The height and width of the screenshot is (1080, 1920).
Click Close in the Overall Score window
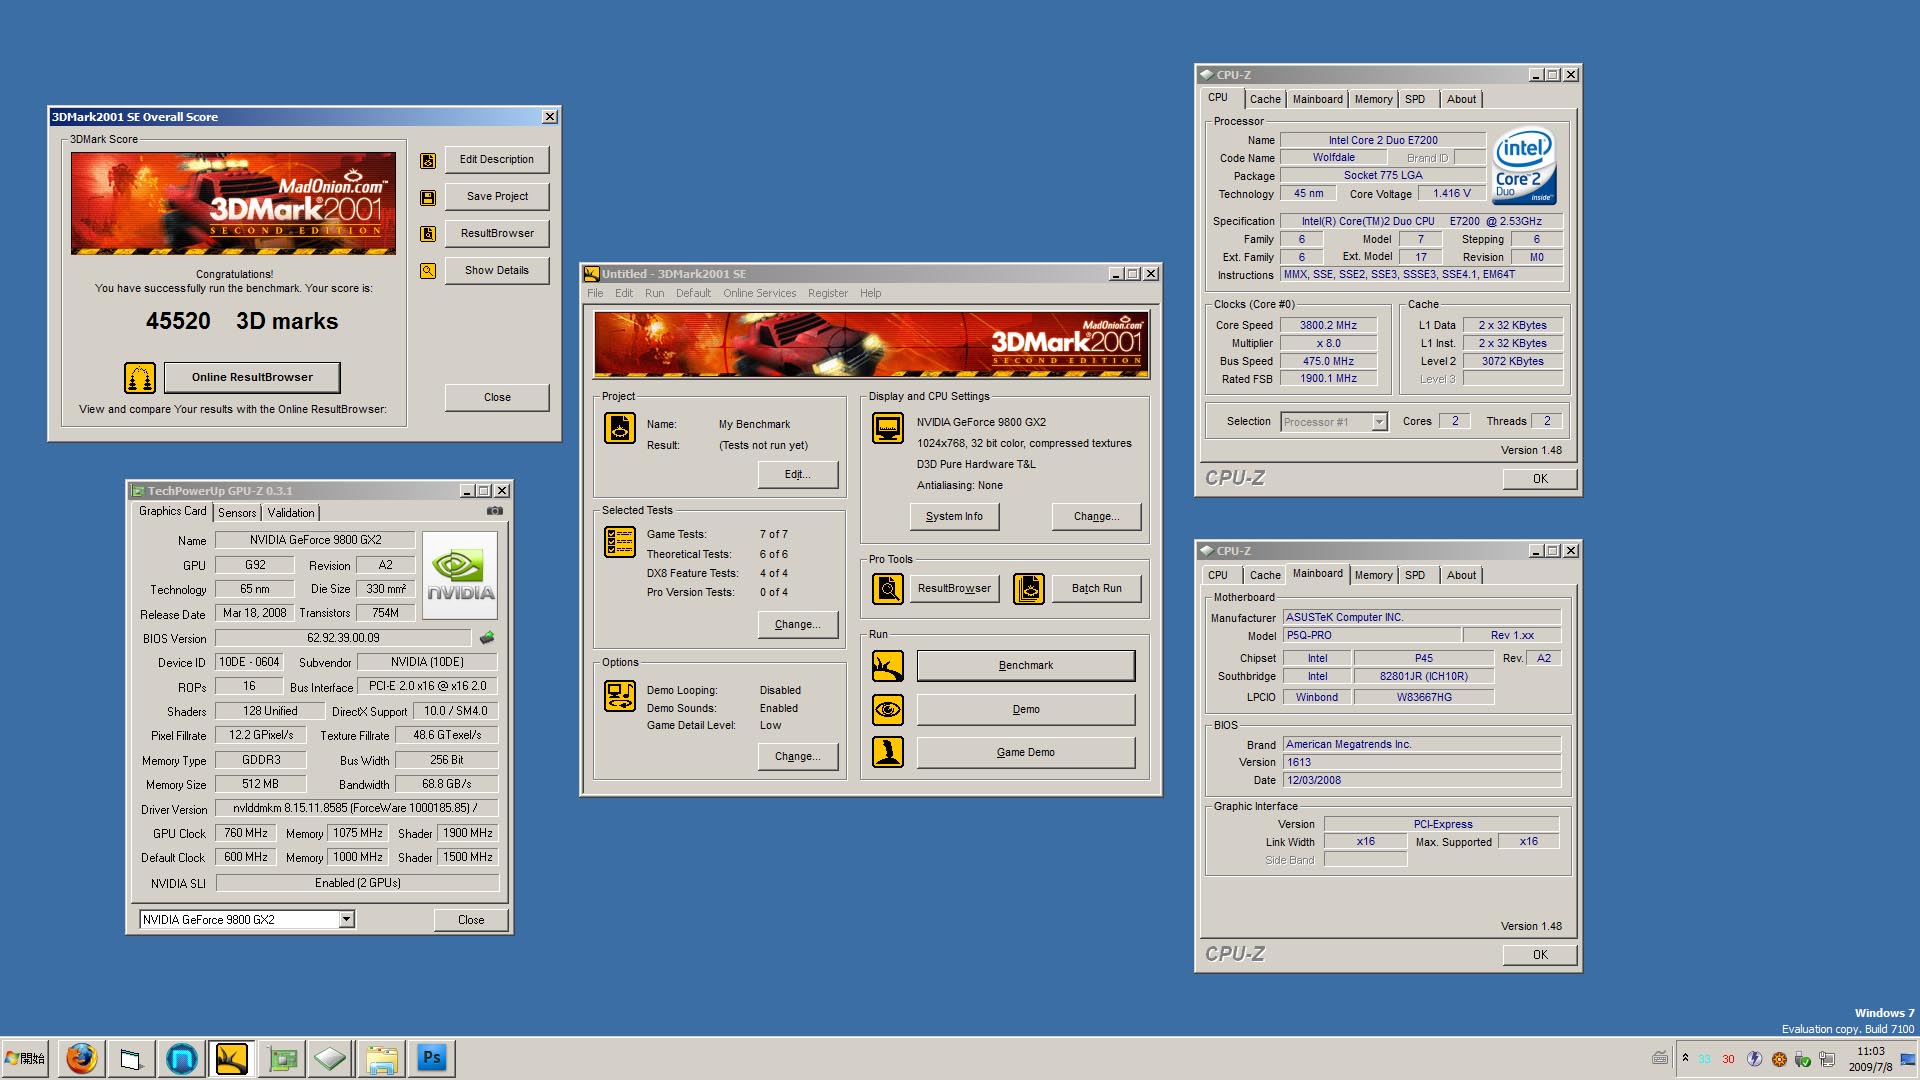pyautogui.click(x=497, y=398)
